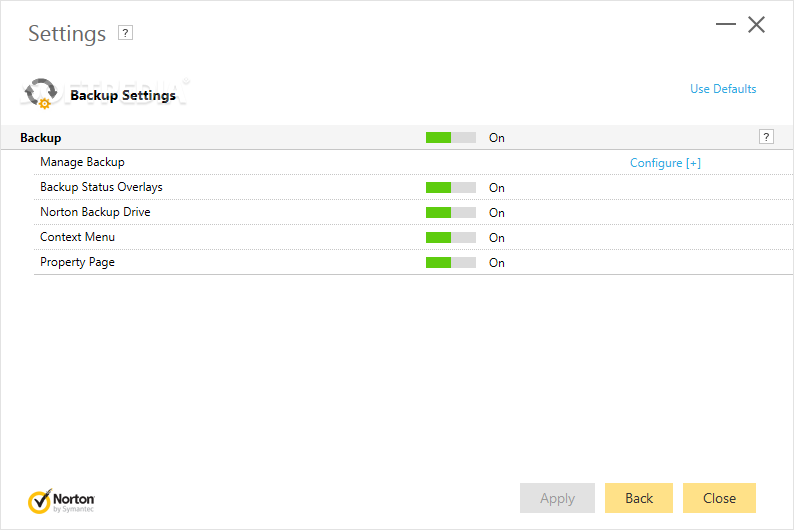Switch off the Context Menu toggle
The height and width of the screenshot is (530, 794).
pyautogui.click(x=450, y=238)
